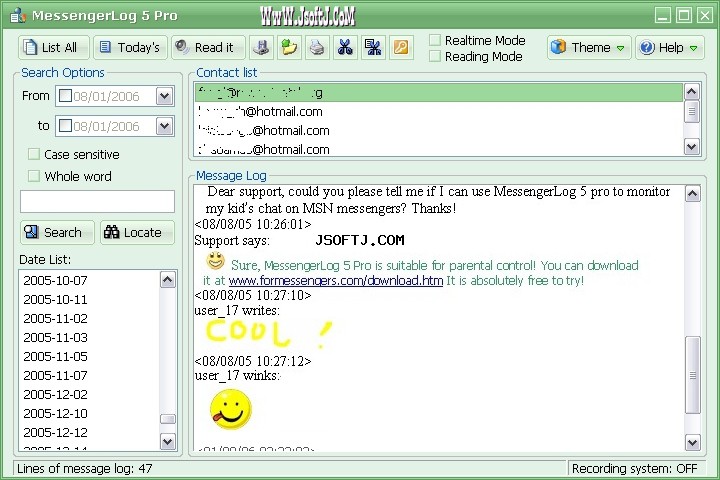Click Contact list scroll up arrow

(x=692, y=92)
